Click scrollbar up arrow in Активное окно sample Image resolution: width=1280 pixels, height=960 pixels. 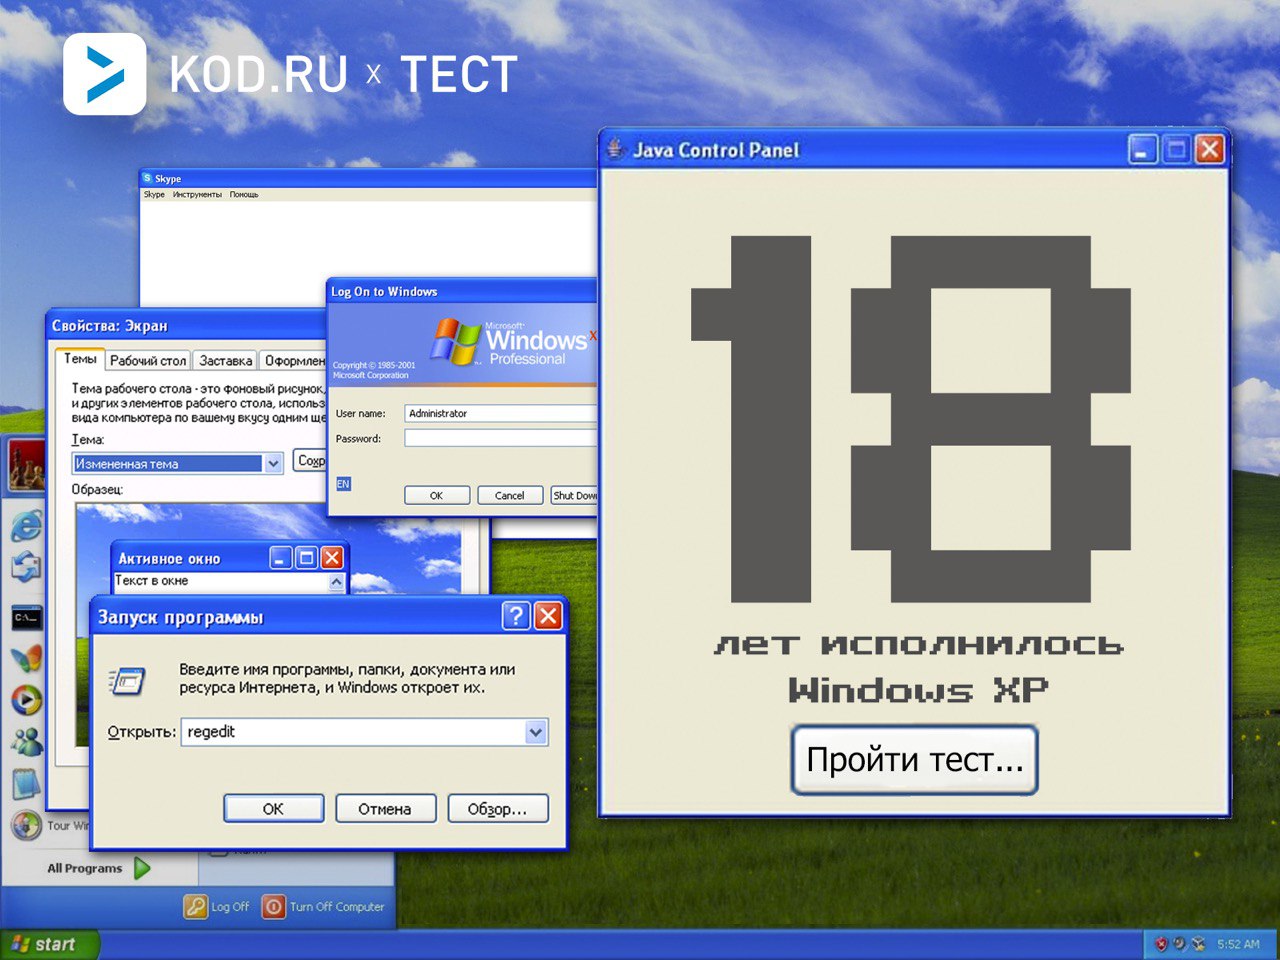tap(336, 581)
